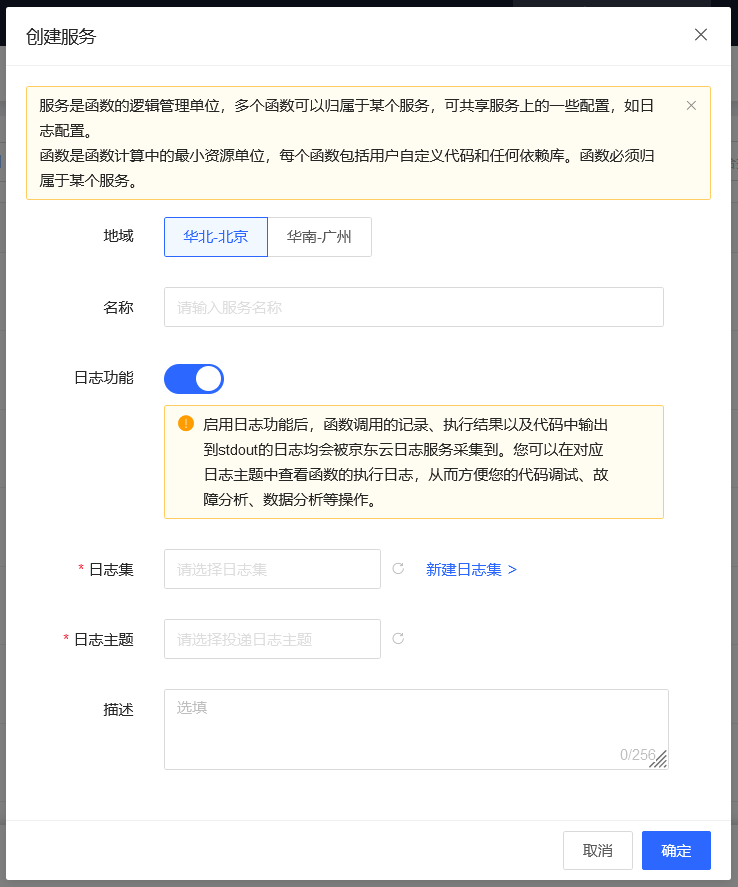Select the 华南-广州 region option
Viewport: 738px width, 887px height.
320,237
